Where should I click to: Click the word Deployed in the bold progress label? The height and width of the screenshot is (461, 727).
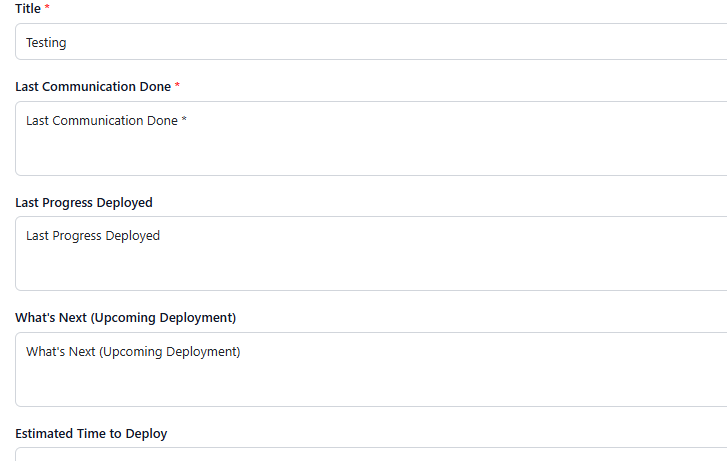click(x=125, y=203)
